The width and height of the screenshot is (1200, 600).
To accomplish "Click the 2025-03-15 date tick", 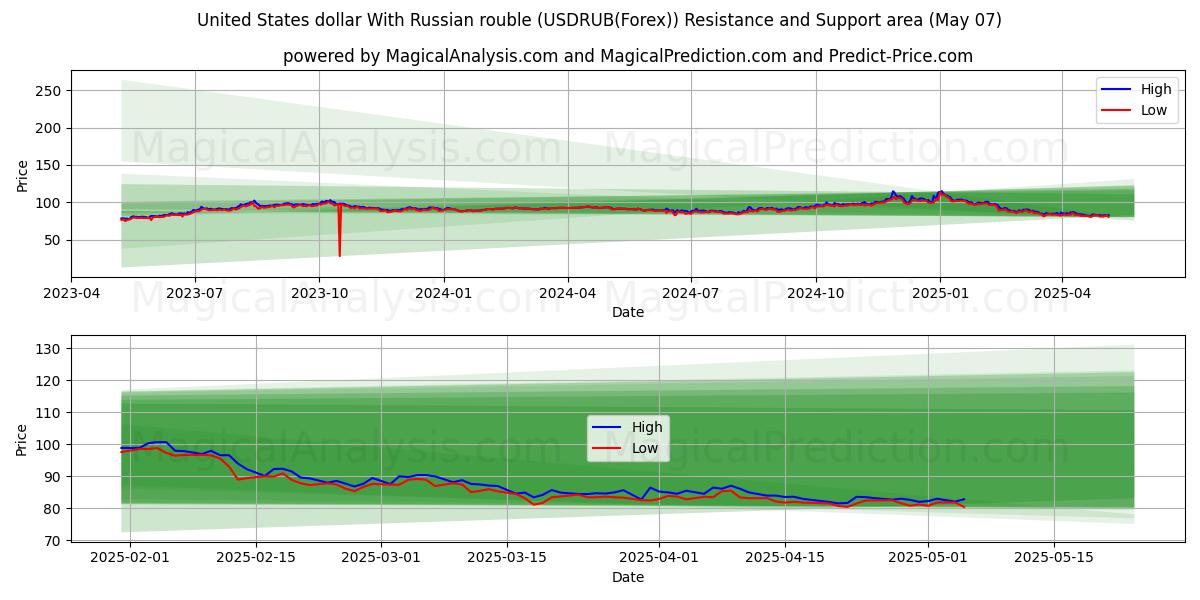I will click(x=509, y=558).
